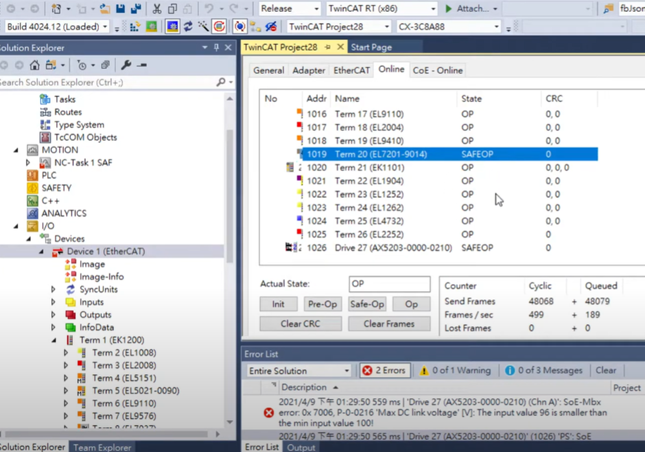Click the Outputs folder icon in the tree
The width and height of the screenshot is (645, 452).
pos(70,315)
